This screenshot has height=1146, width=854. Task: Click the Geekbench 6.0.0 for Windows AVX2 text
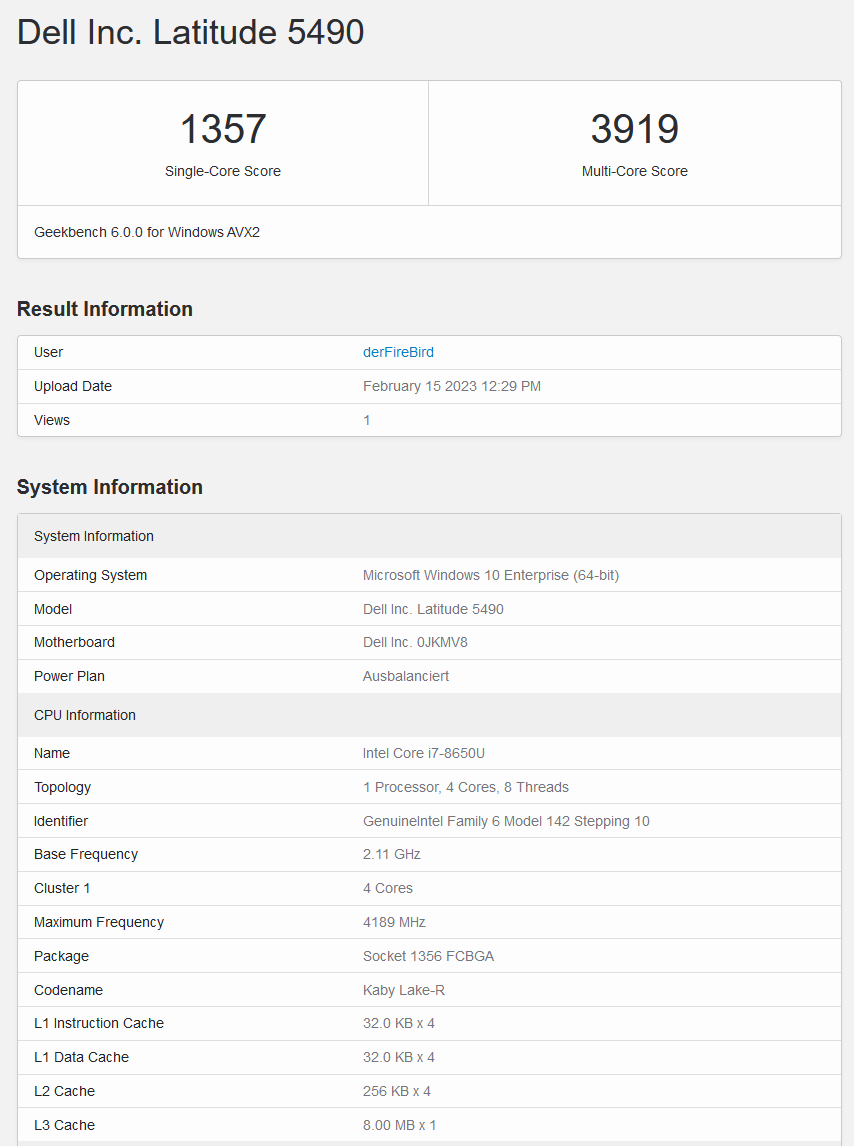[147, 232]
